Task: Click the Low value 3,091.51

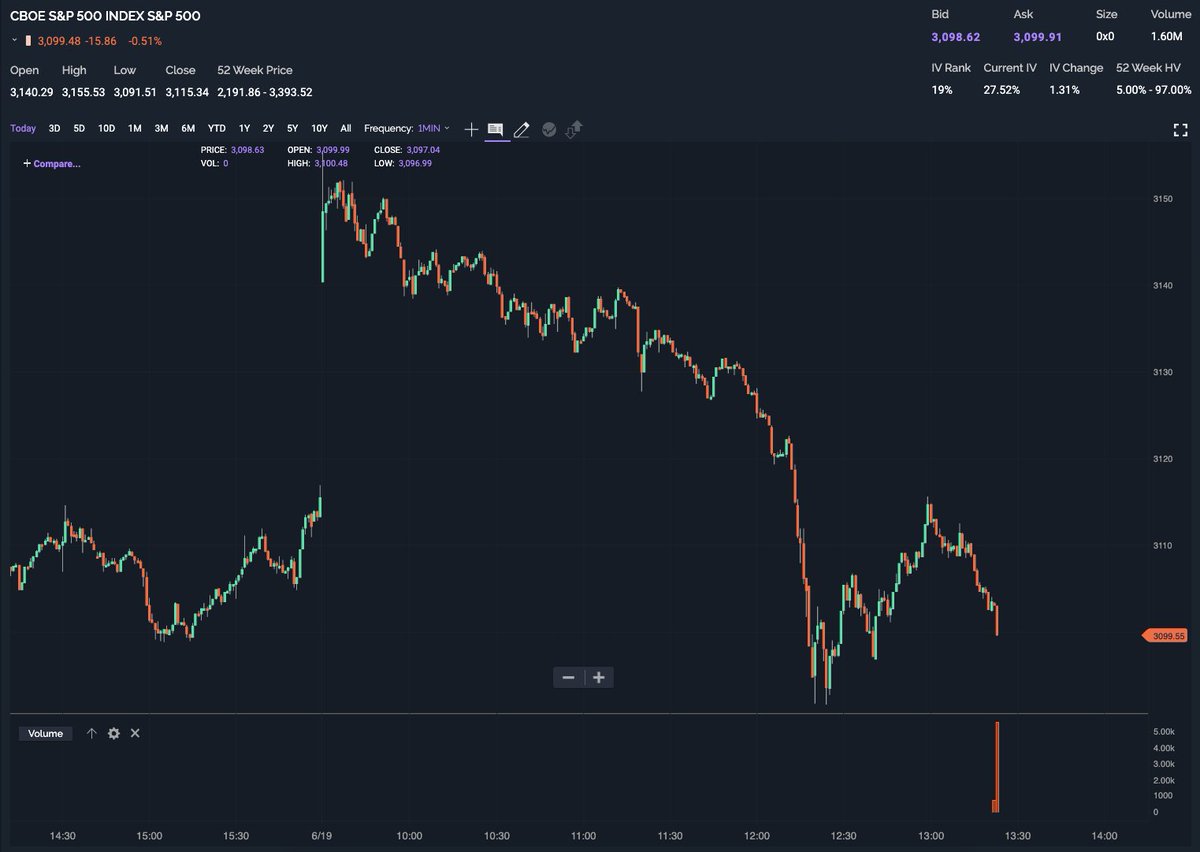Action: [135, 92]
